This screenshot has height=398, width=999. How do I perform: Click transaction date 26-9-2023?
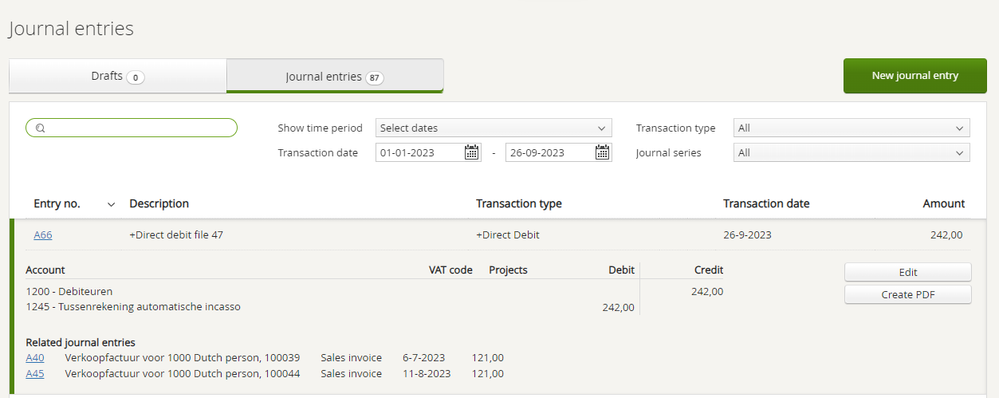point(747,235)
